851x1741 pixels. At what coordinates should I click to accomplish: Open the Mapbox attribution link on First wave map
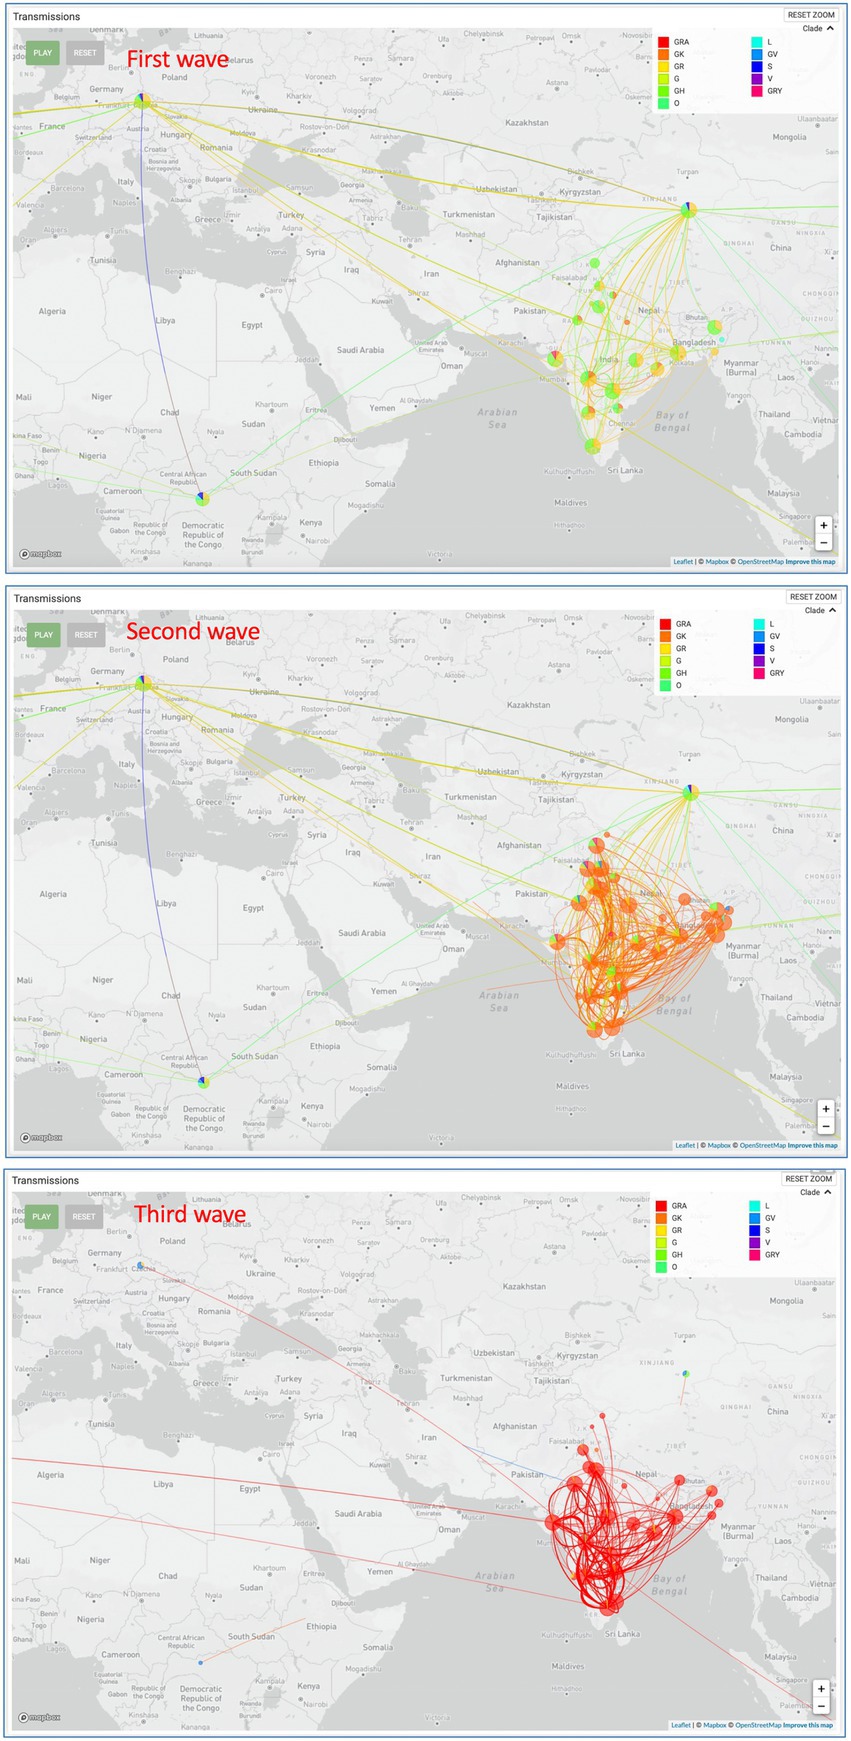pos(716,562)
